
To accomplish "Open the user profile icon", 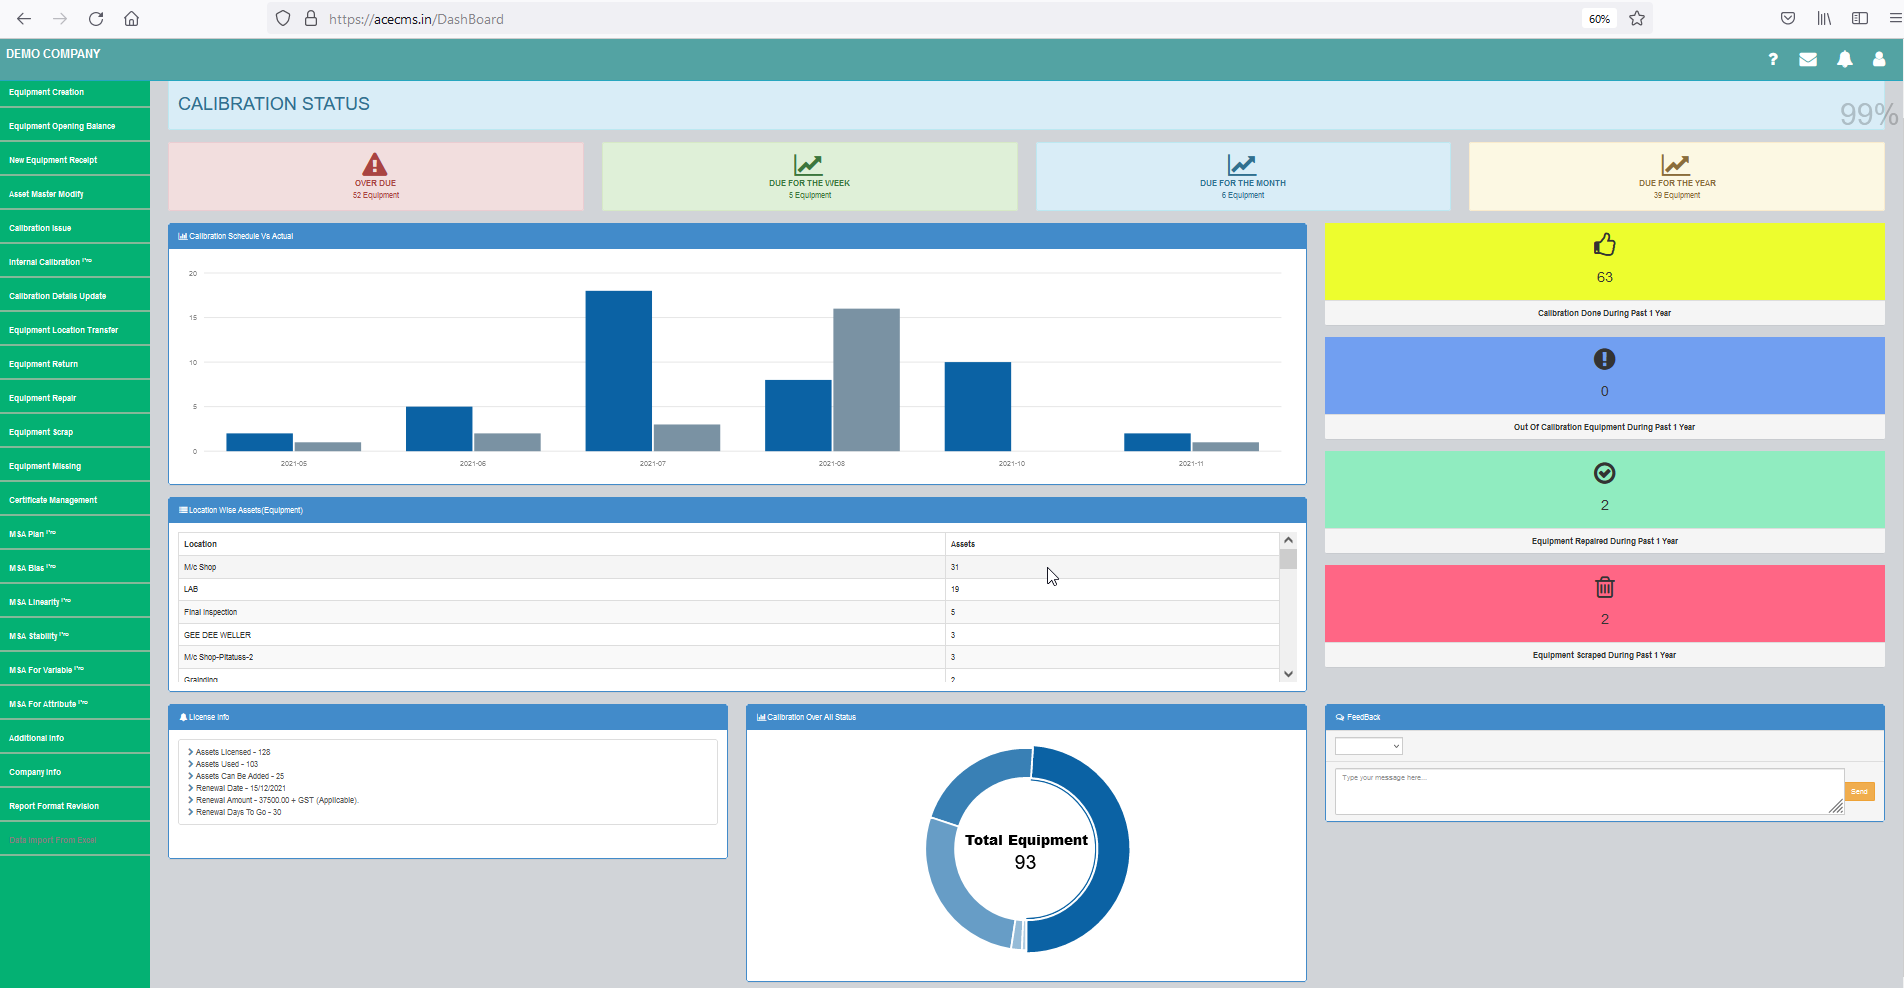I will (1880, 60).
